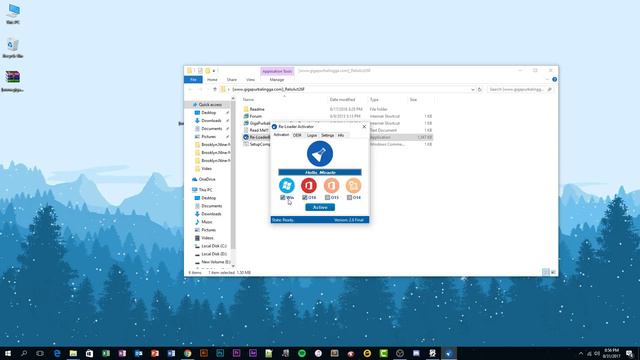Select the WinRAR archive on the desktop
The height and width of the screenshot is (360, 640).
(13, 81)
